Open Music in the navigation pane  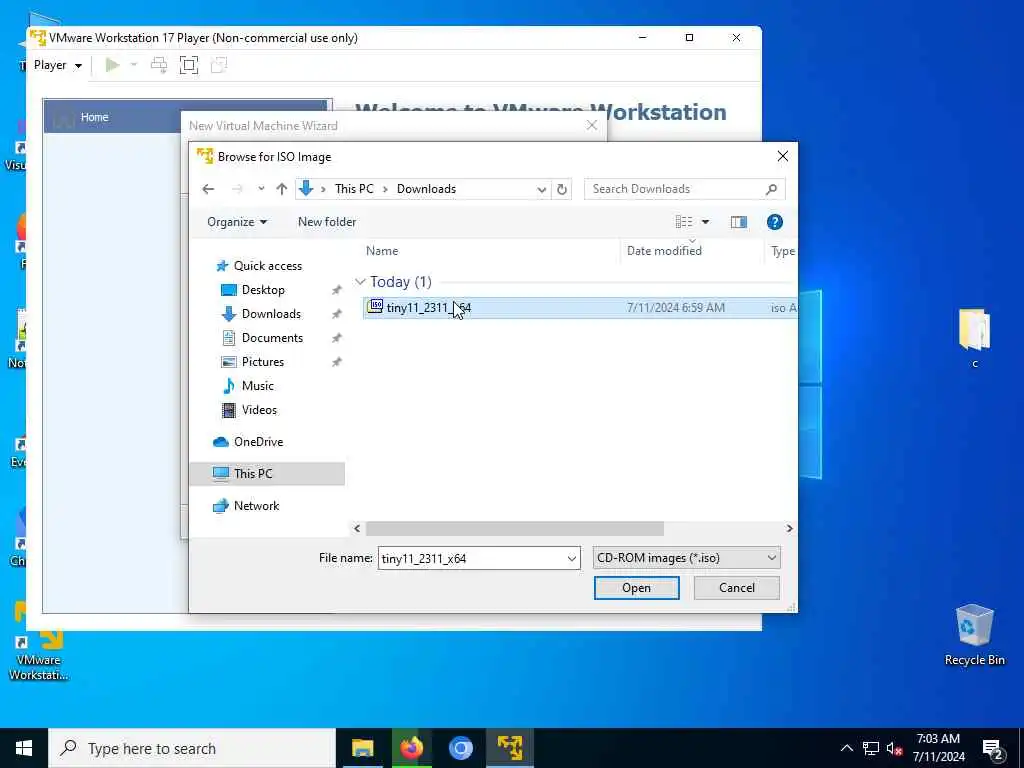(x=257, y=386)
